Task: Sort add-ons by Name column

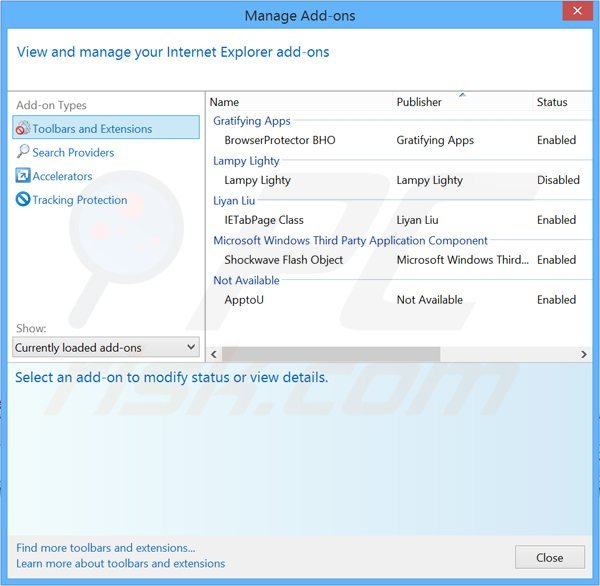Action: tap(225, 102)
